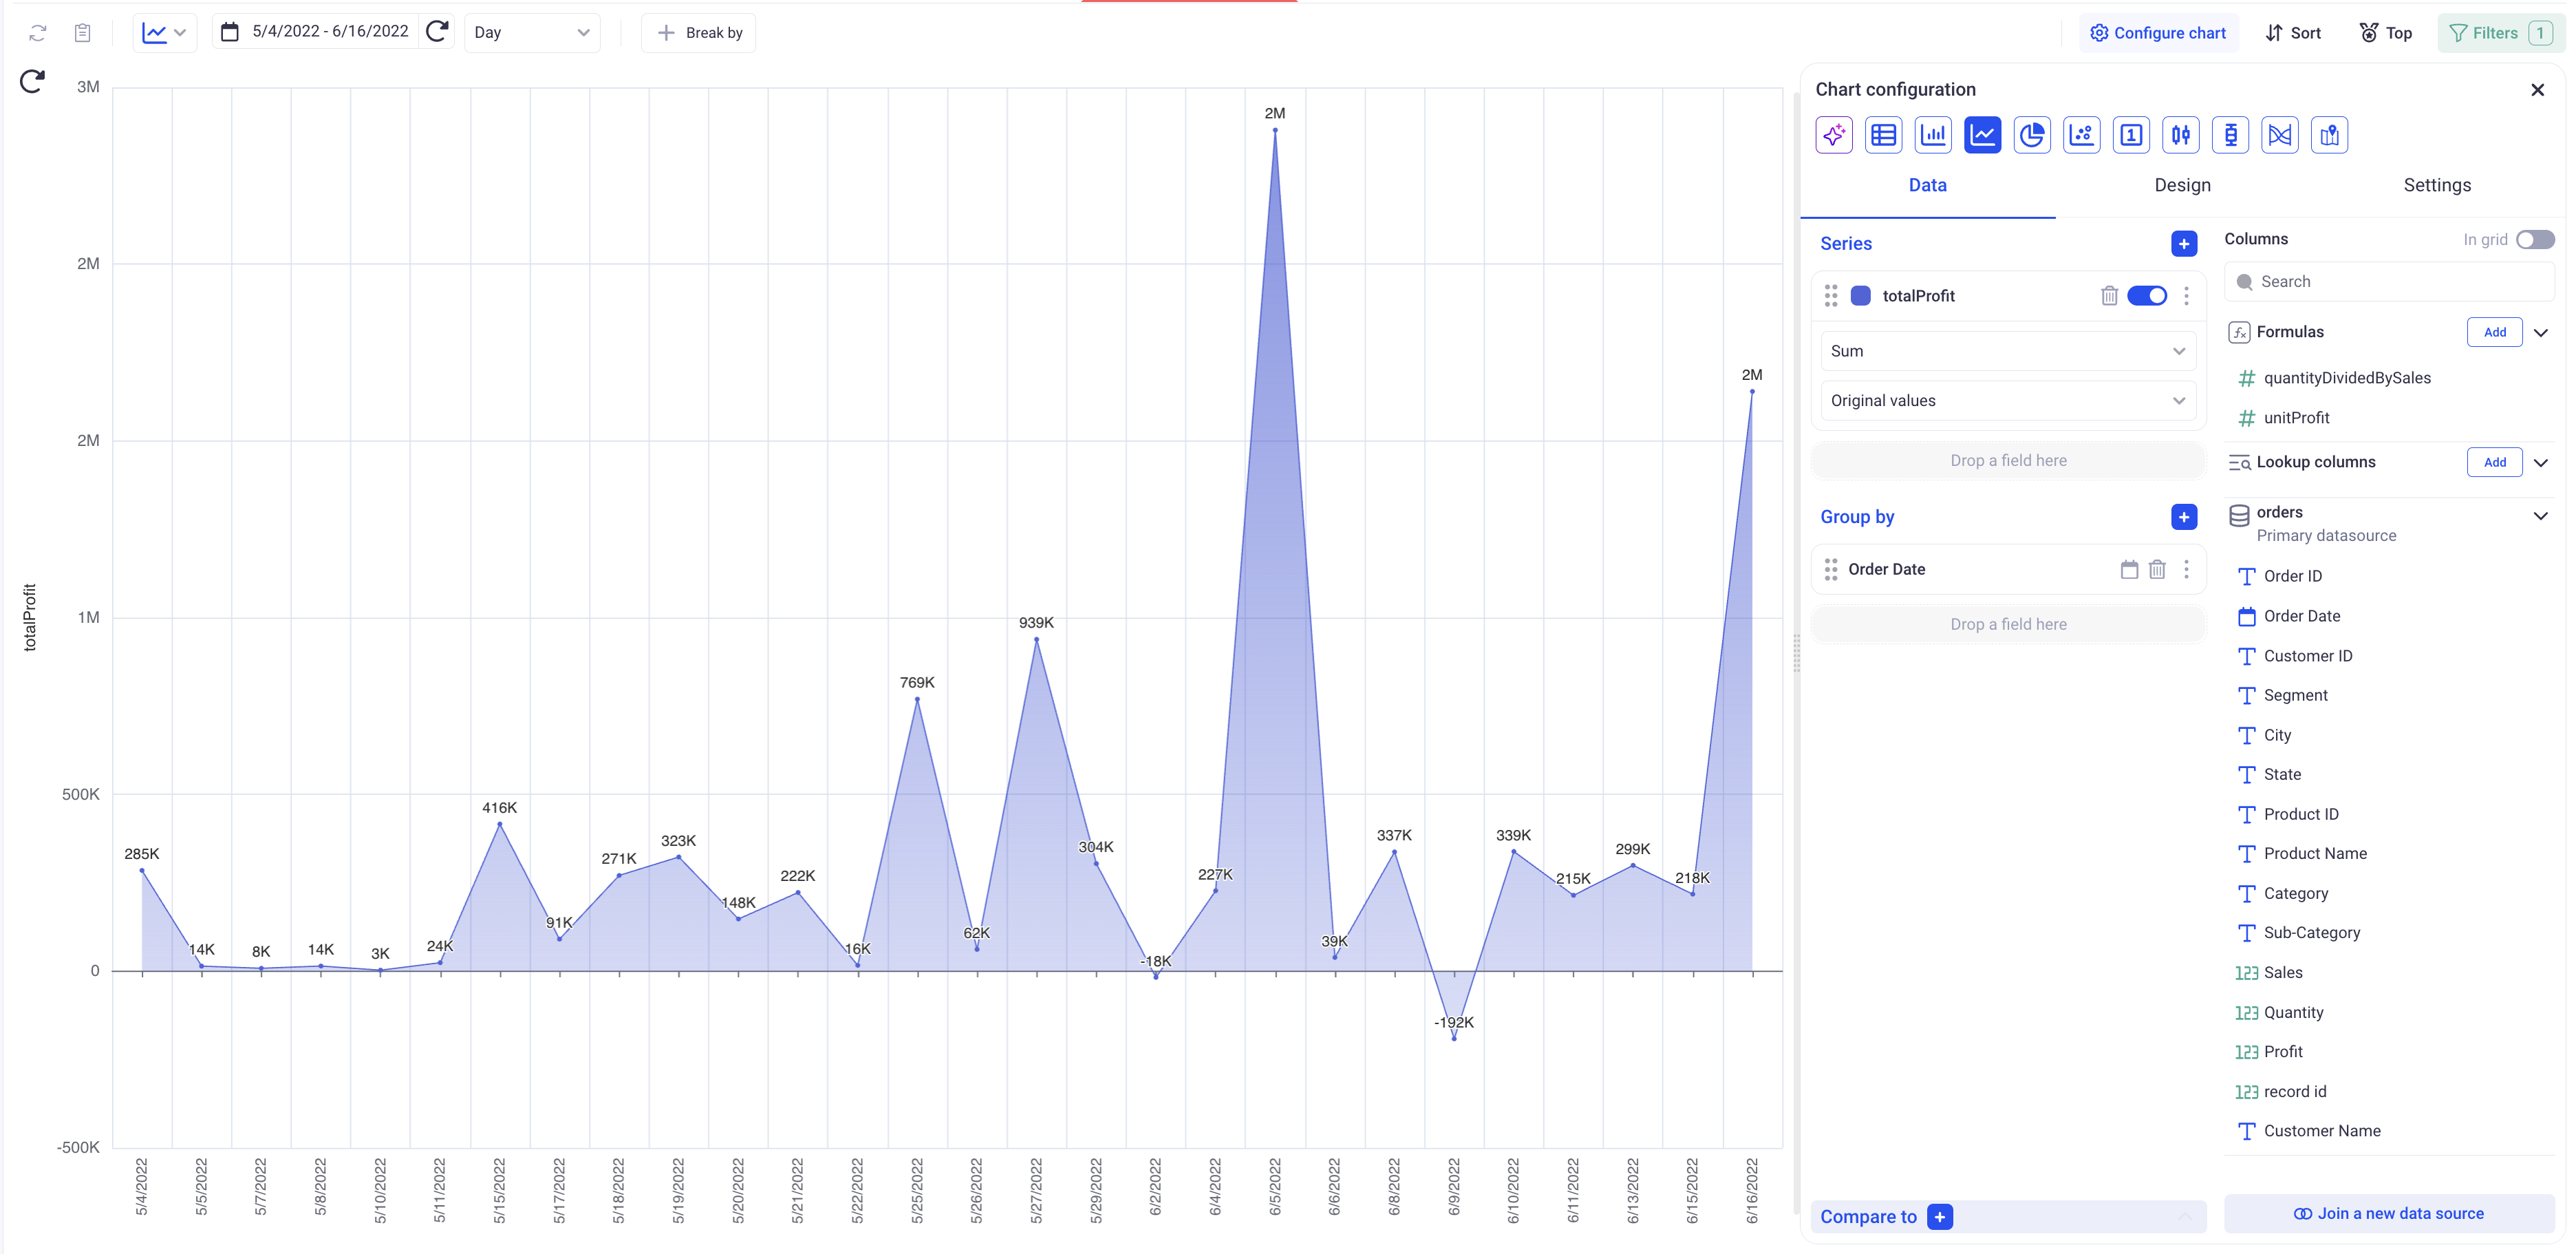This screenshot has height=1254, width=2576.
Task: Add a new formula
Action: click(2494, 332)
